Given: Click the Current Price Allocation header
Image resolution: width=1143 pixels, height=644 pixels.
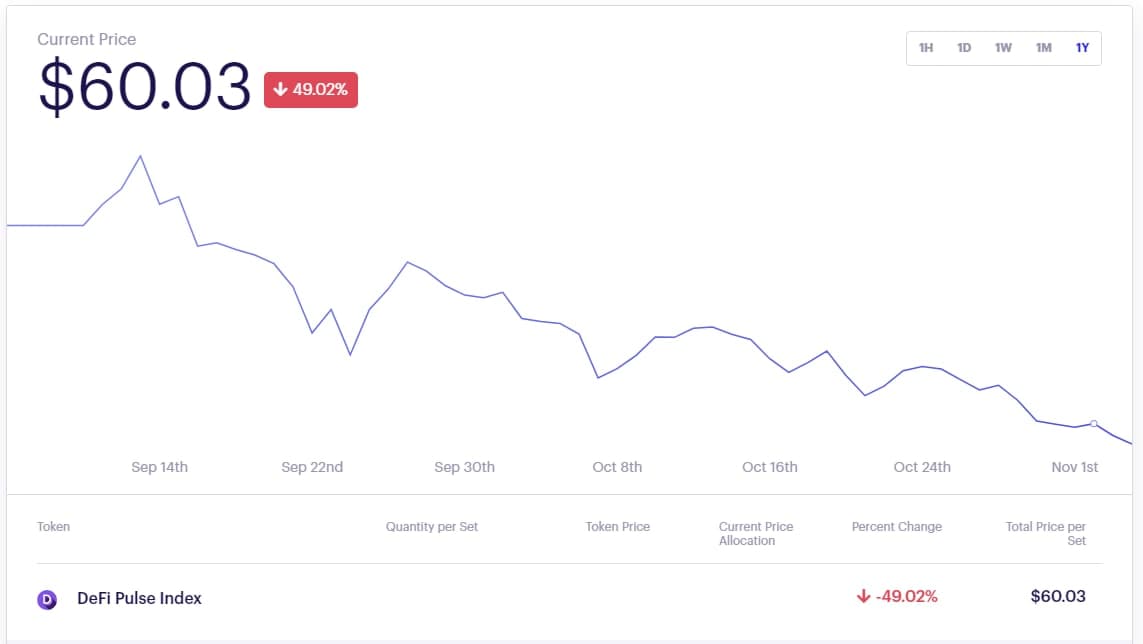Looking at the screenshot, I should pos(756,533).
